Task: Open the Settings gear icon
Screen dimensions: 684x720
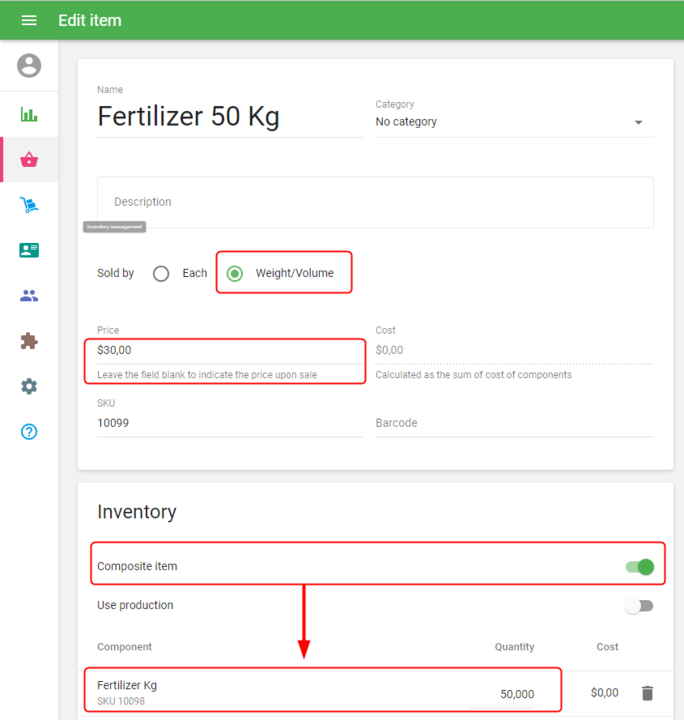Action: click(x=29, y=386)
